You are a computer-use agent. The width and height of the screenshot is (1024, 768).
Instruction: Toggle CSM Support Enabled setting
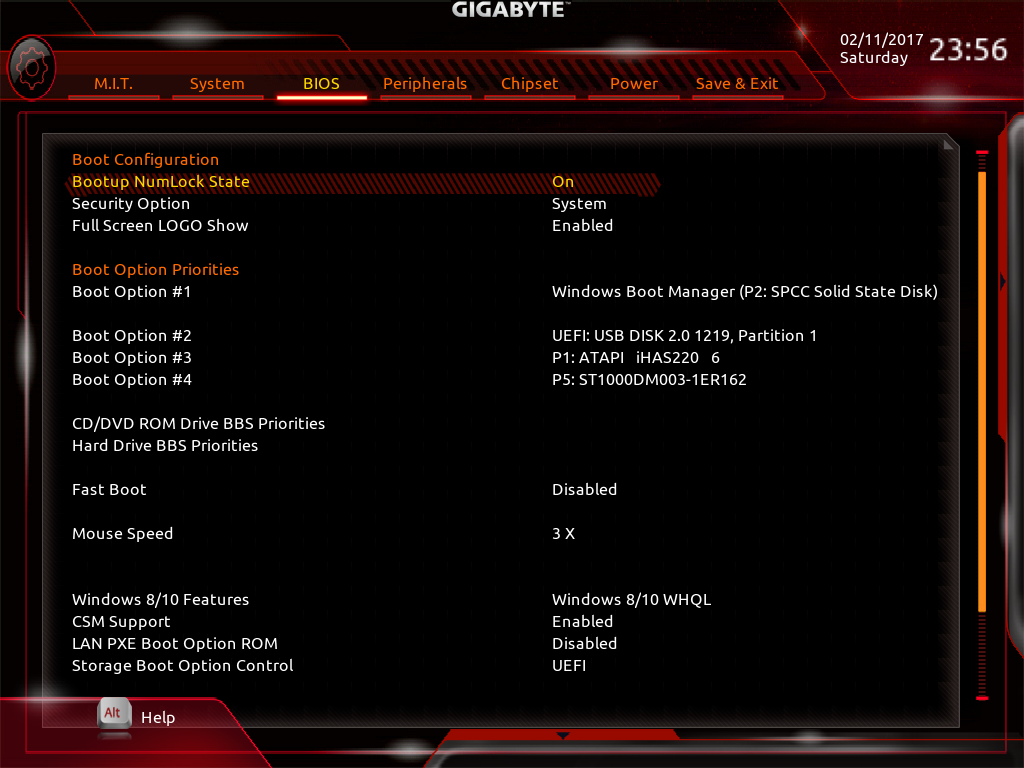(x=582, y=621)
